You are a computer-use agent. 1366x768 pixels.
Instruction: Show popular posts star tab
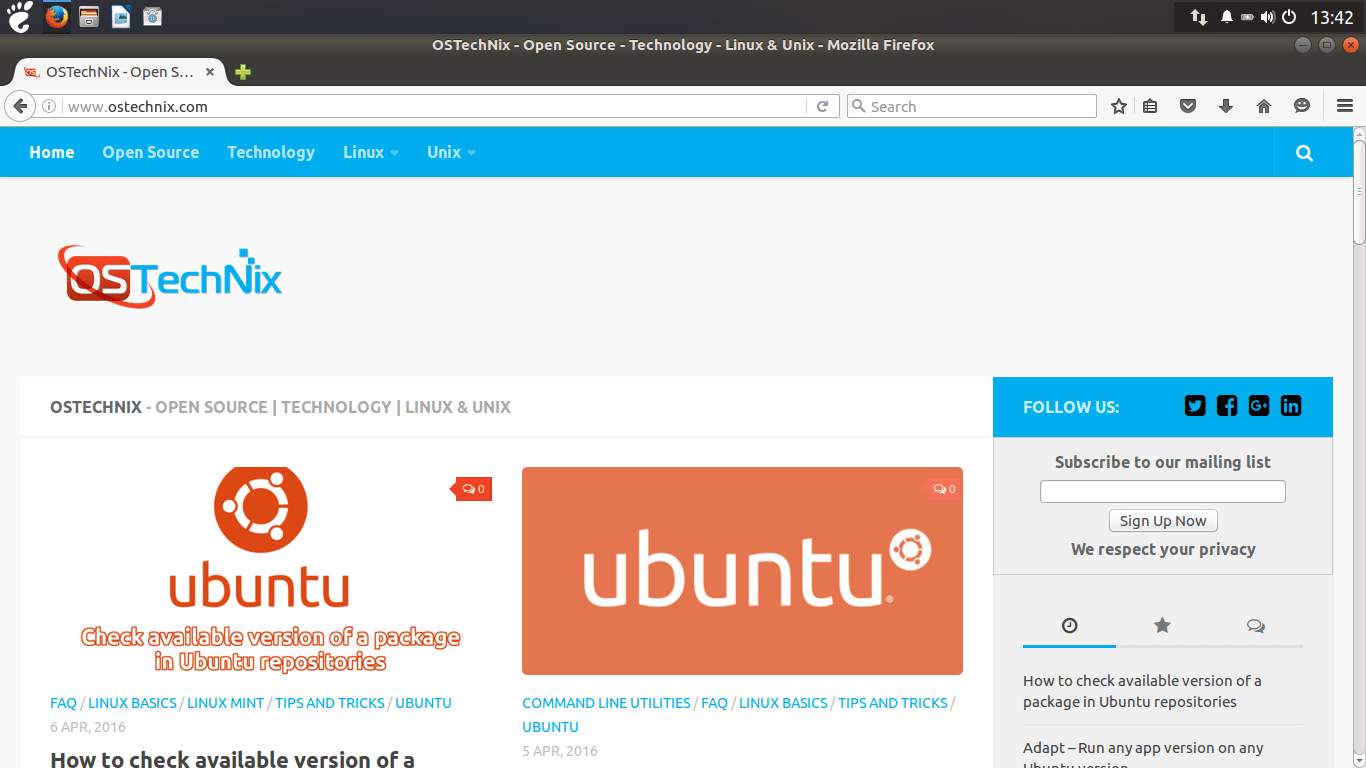pos(1162,626)
